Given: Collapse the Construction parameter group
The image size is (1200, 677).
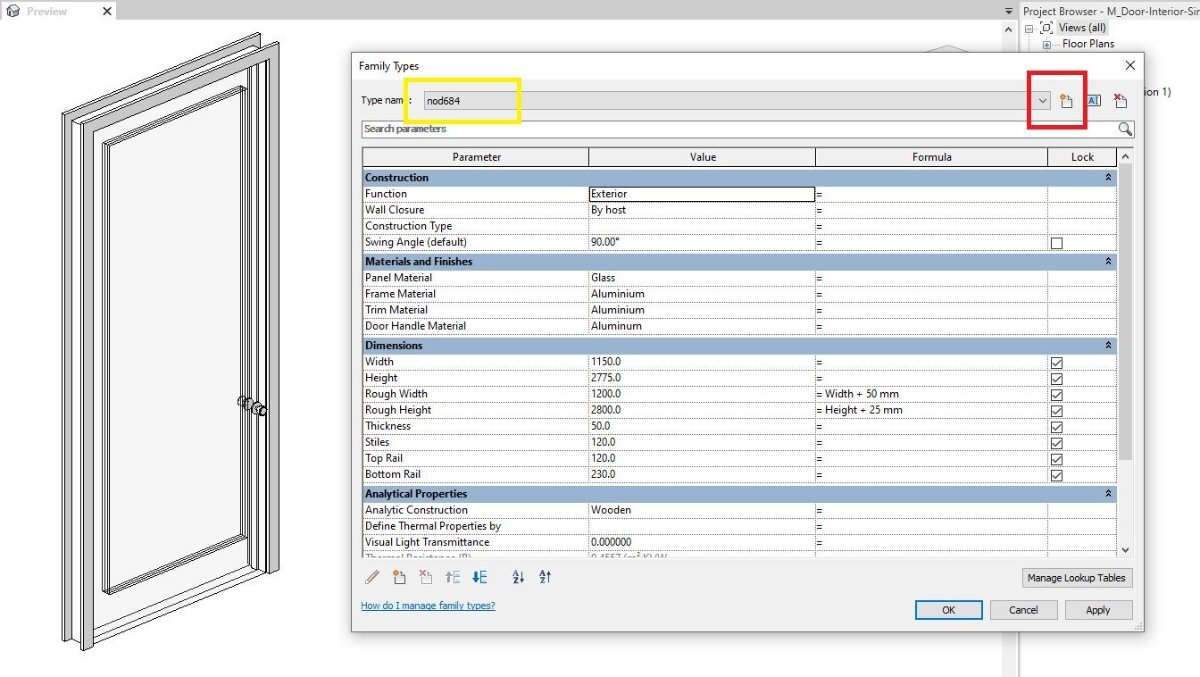Looking at the screenshot, I should (1108, 177).
